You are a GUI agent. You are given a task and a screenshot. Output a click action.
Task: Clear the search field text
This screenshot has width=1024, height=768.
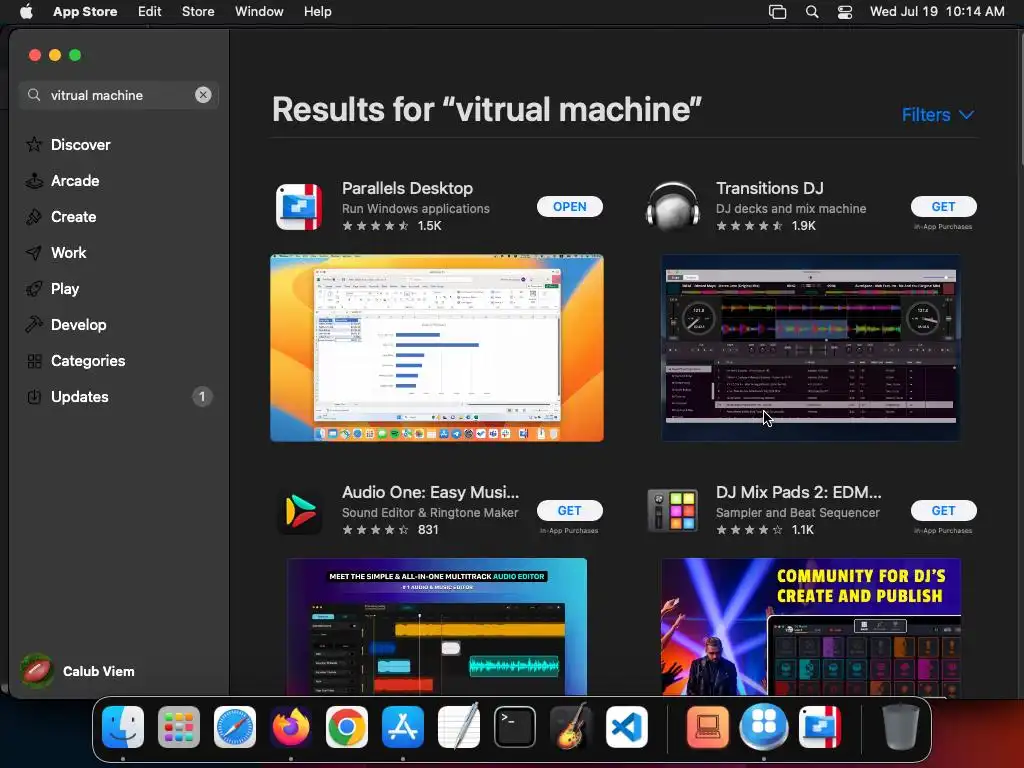click(x=203, y=95)
